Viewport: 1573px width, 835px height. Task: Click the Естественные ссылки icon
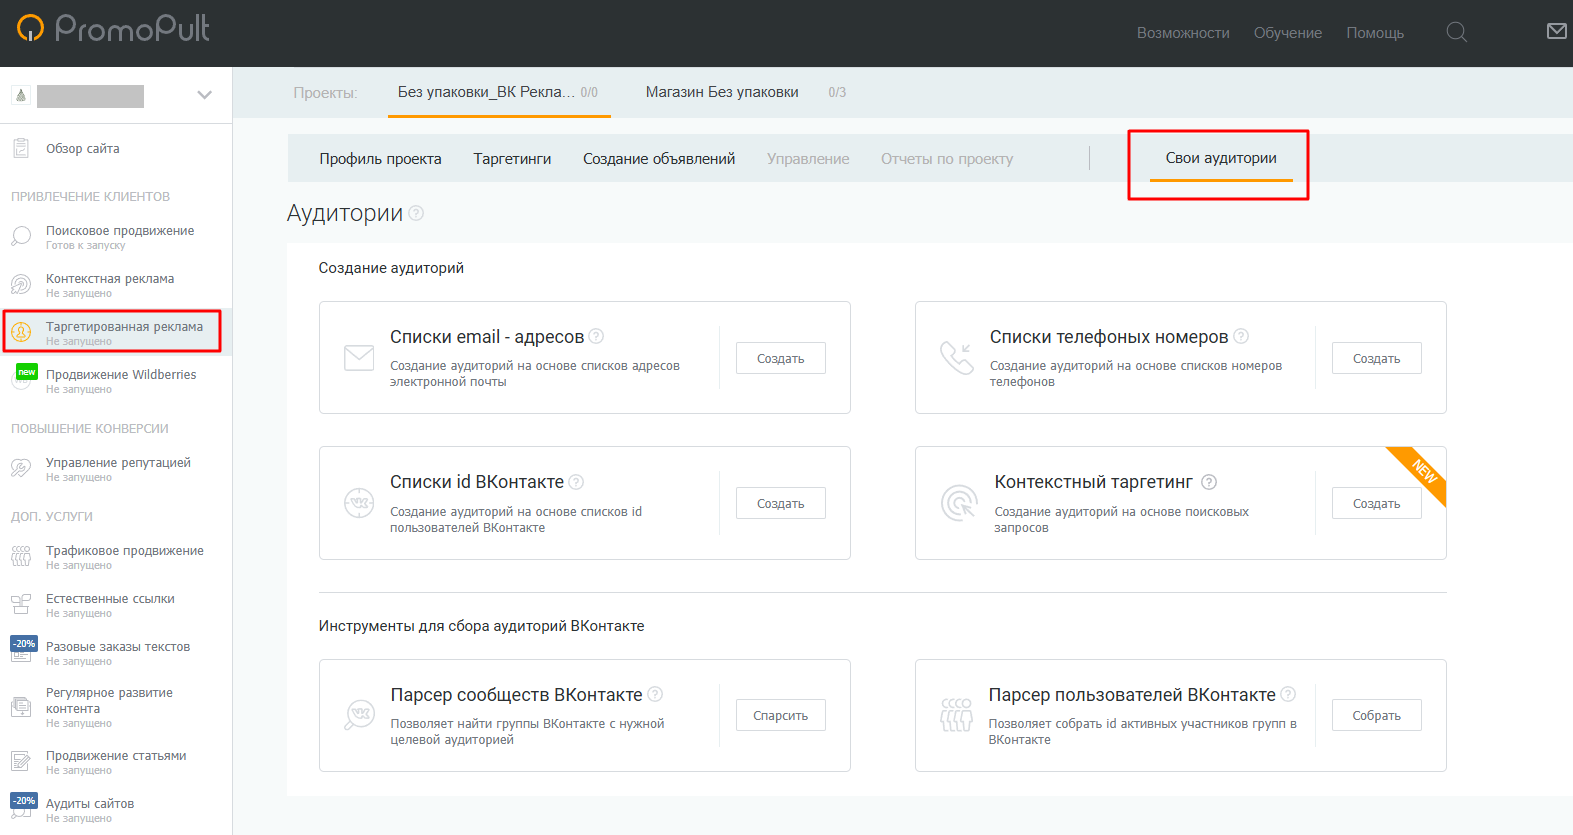tap(21, 605)
